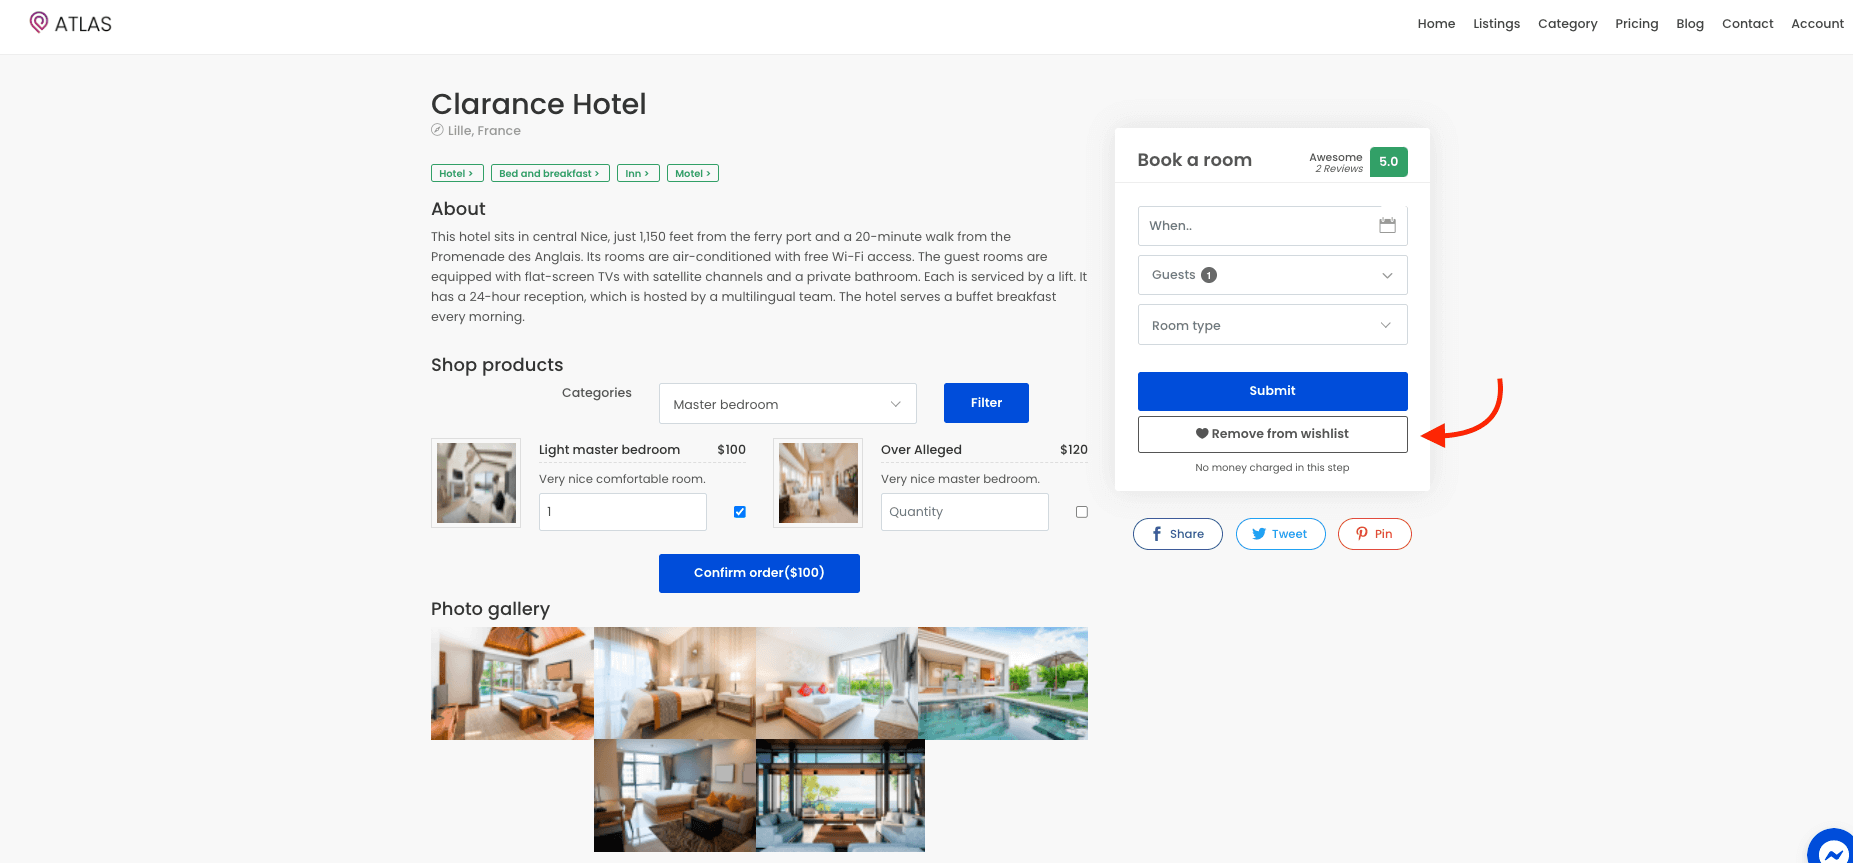1853x863 pixels.
Task: Click the Submit booking button
Action: pos(1272,391)
